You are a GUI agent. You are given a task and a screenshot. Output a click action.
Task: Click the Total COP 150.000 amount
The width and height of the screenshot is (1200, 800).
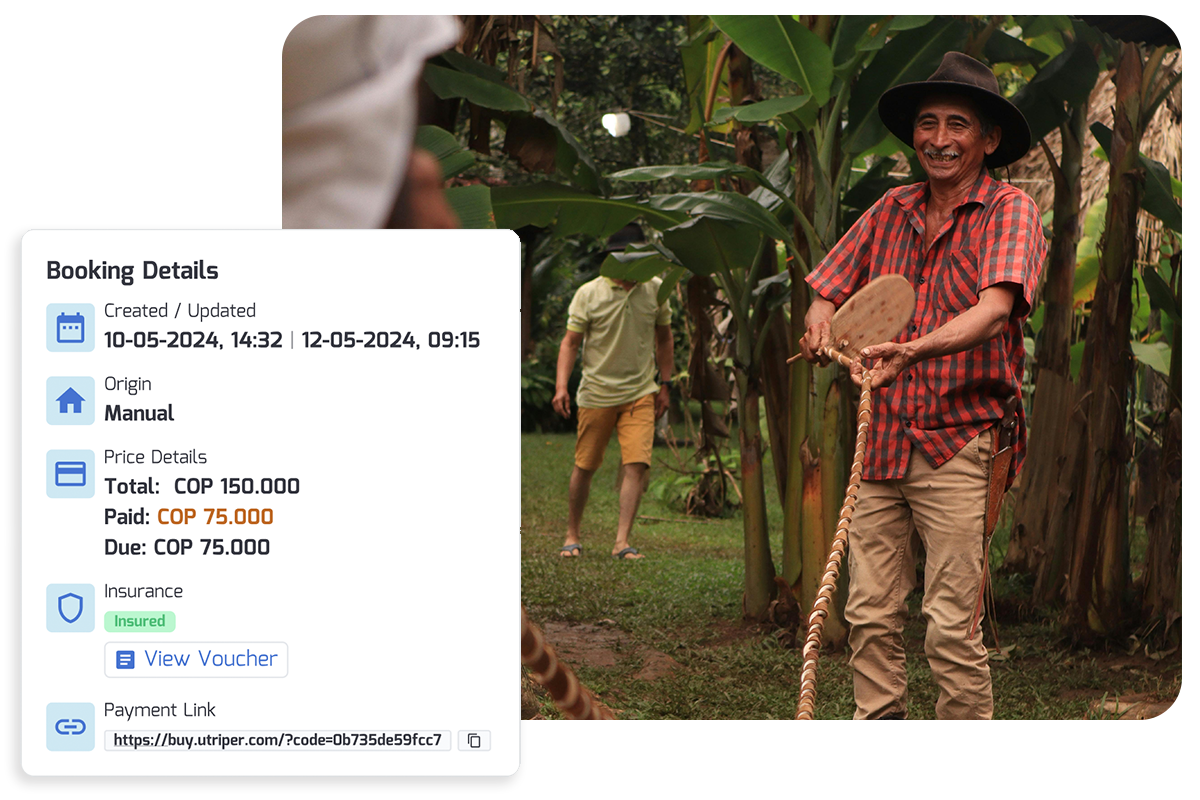[x=237, y=487]
